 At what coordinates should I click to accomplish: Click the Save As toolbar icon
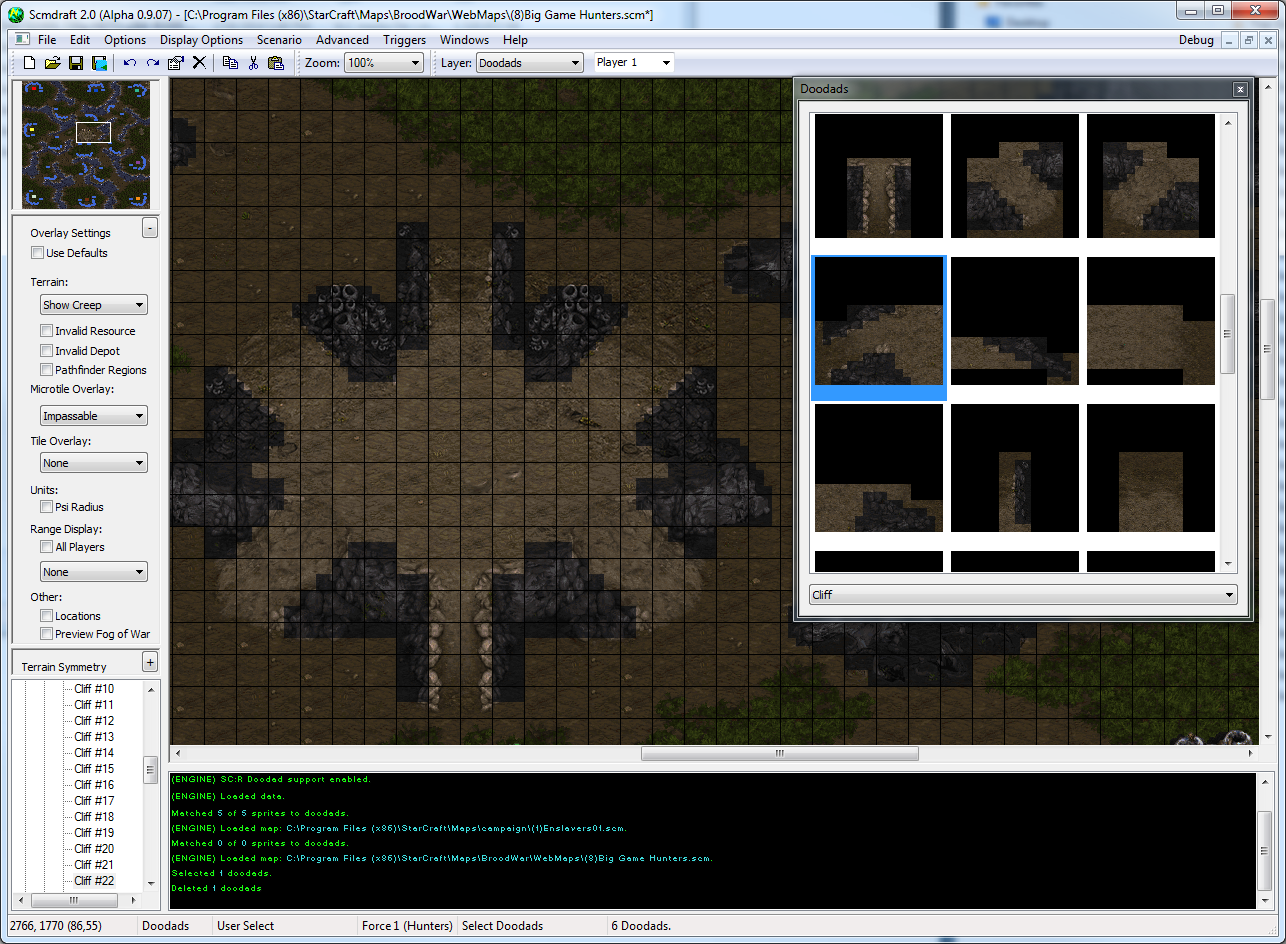tap(100, 63)
